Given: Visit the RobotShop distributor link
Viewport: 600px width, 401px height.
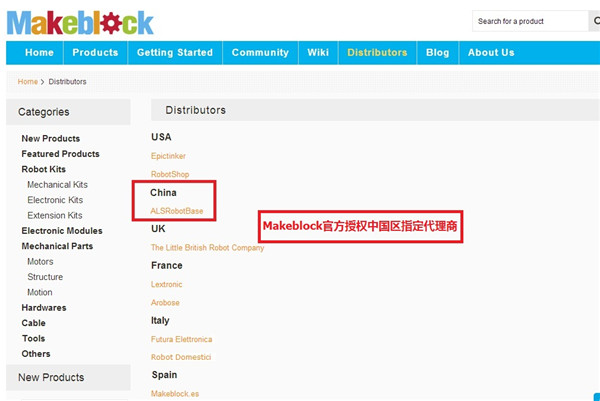Looking at the screenshot, I should (170, 174).
